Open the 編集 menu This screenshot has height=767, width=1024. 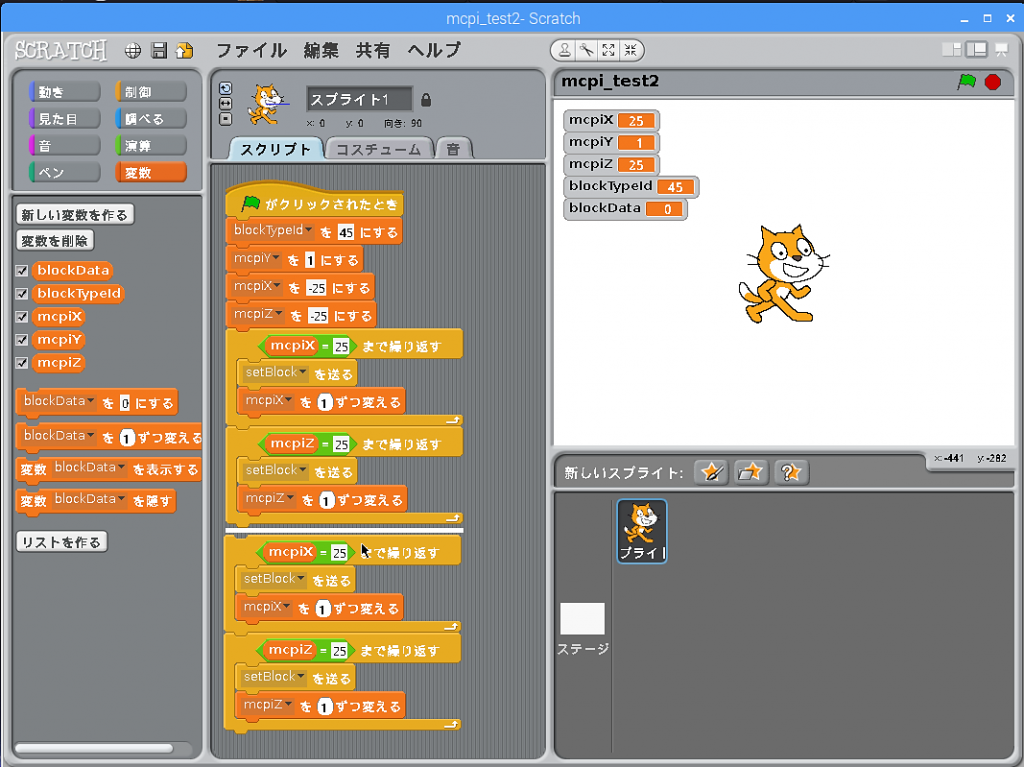click(x=321, y=50)
